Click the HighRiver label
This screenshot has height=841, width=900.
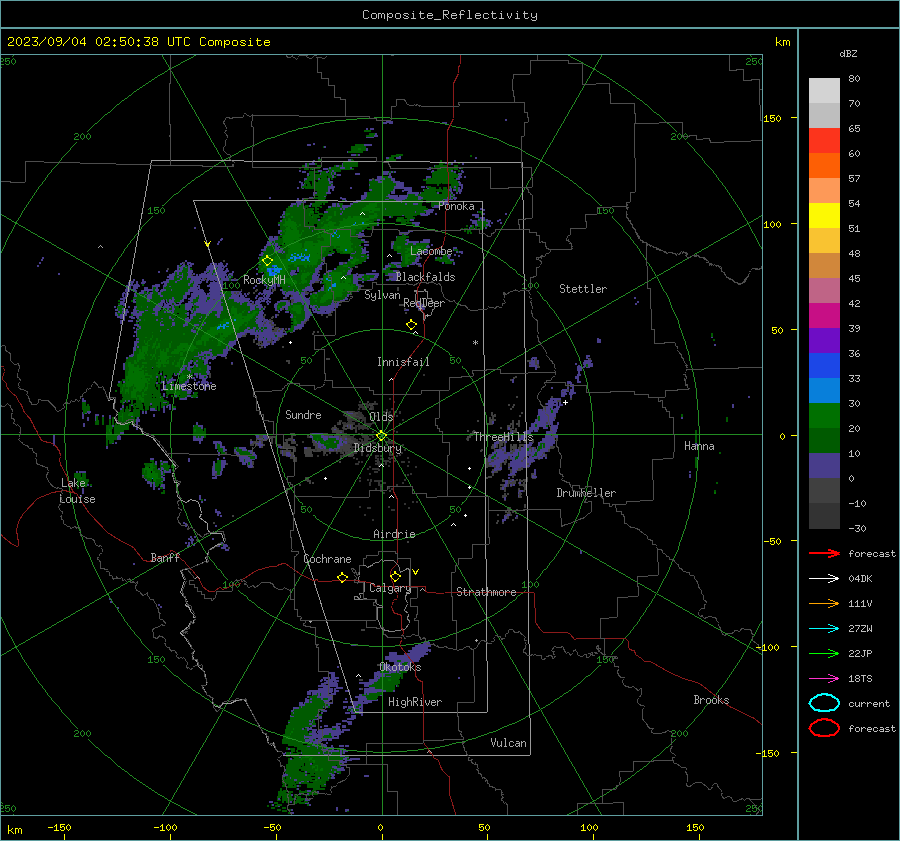click(x=415, y=702)
